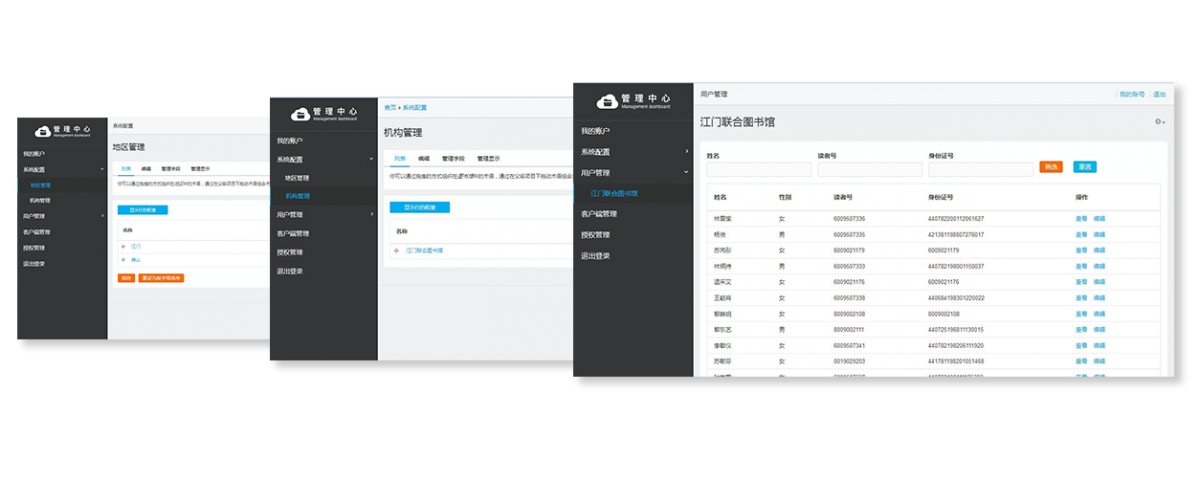This screenshot has height=479, width=1200.
Task: Focus the 身份证号 search input field
Action: [x=981, y=170]
